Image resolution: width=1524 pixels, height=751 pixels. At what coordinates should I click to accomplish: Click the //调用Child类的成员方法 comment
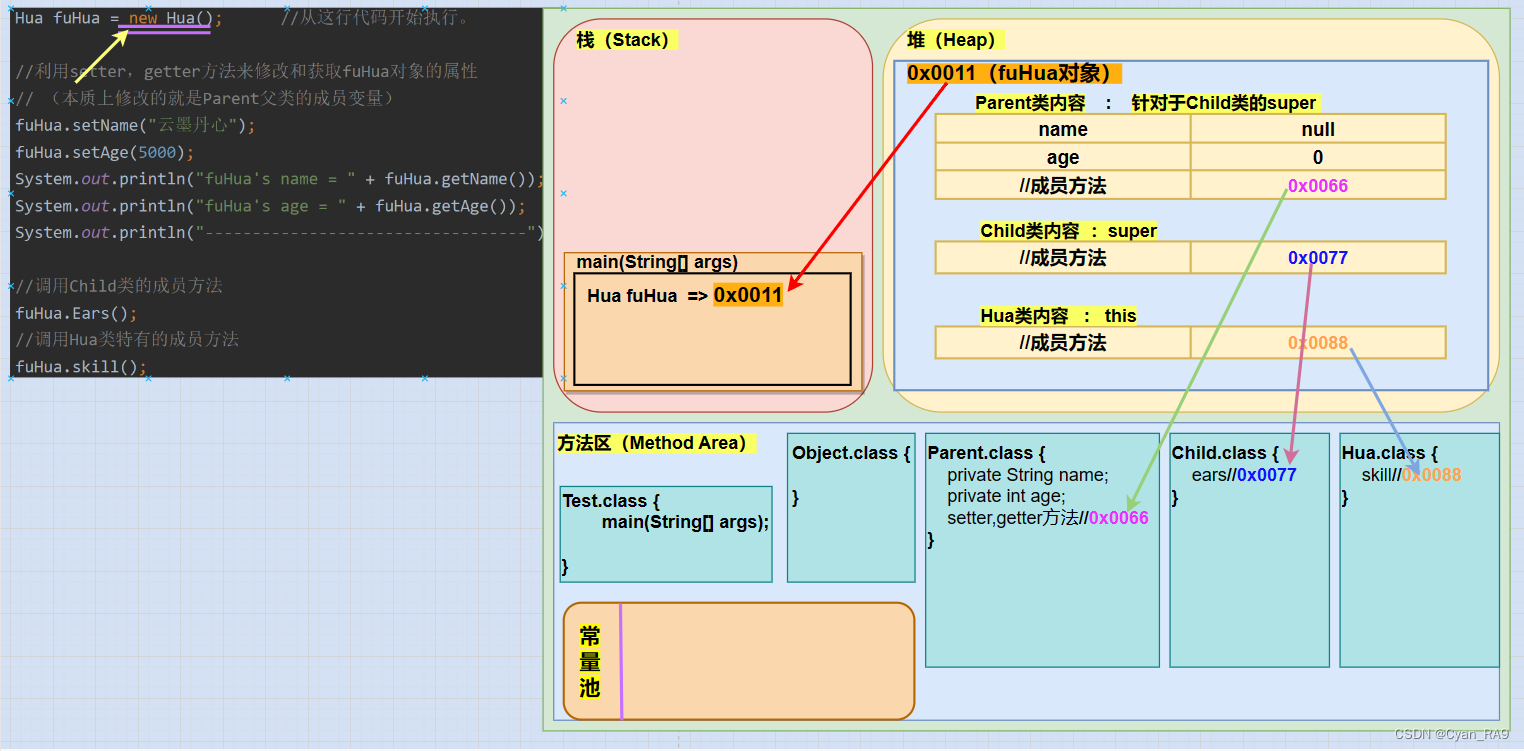(119, 286)
